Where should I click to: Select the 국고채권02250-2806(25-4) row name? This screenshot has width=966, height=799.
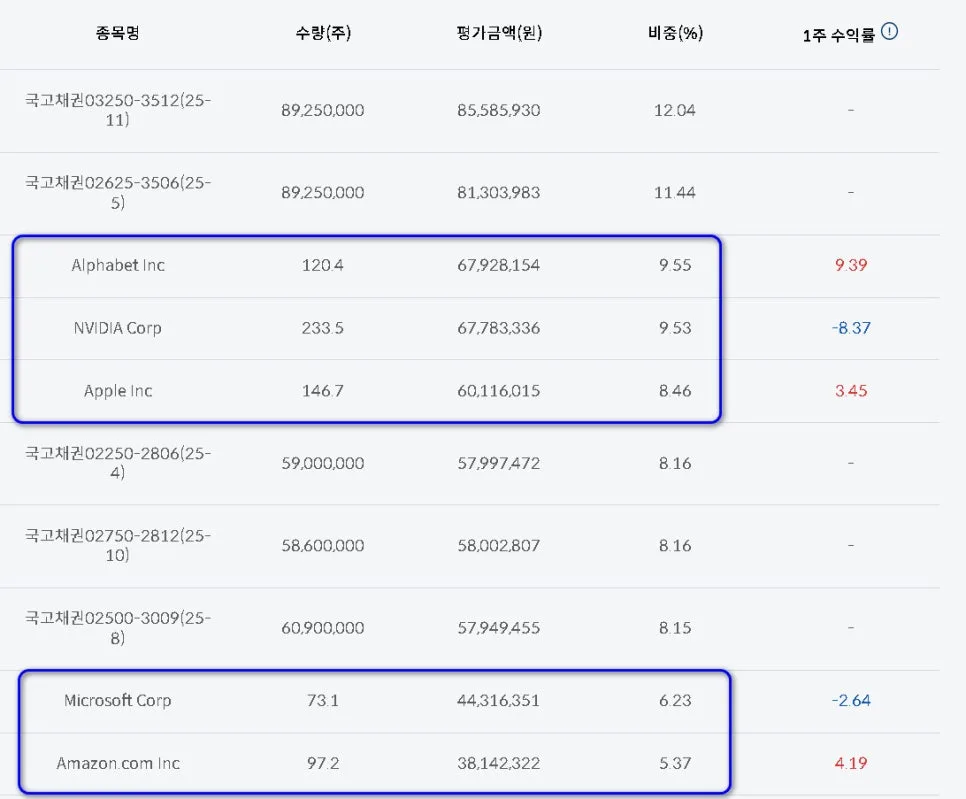coord(118,463)
